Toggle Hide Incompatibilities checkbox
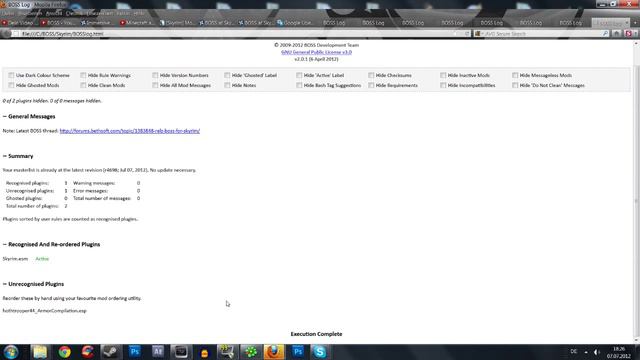Screen dimensions: 640x360 click(x=443, y=85)
